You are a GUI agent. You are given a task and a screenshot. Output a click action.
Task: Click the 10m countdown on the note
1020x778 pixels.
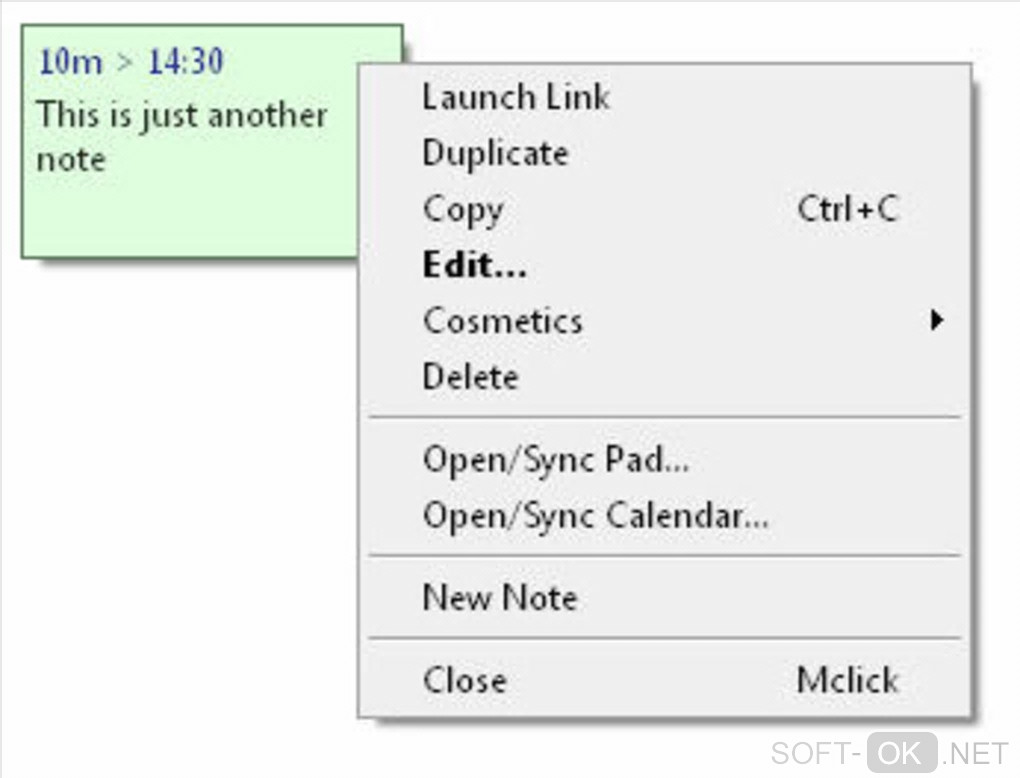click(70, 62)
